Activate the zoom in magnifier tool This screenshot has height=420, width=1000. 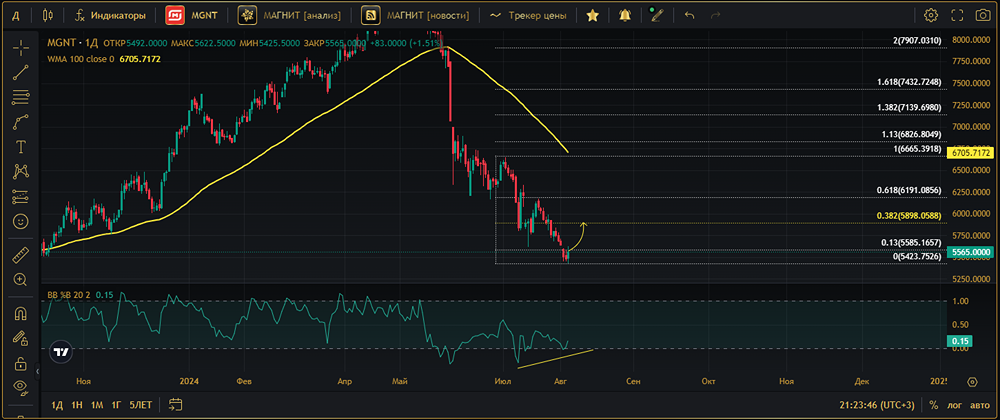click(20, 279)
